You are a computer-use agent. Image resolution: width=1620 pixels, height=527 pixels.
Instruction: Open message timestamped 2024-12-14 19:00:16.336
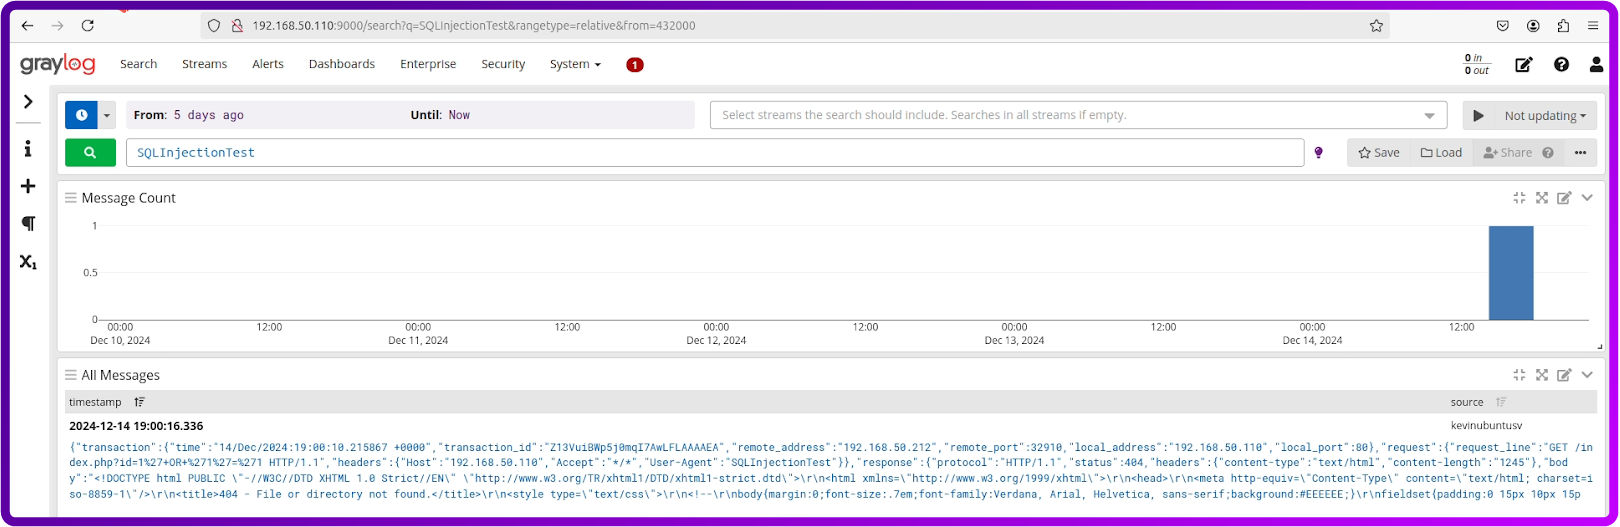(136, 426)
